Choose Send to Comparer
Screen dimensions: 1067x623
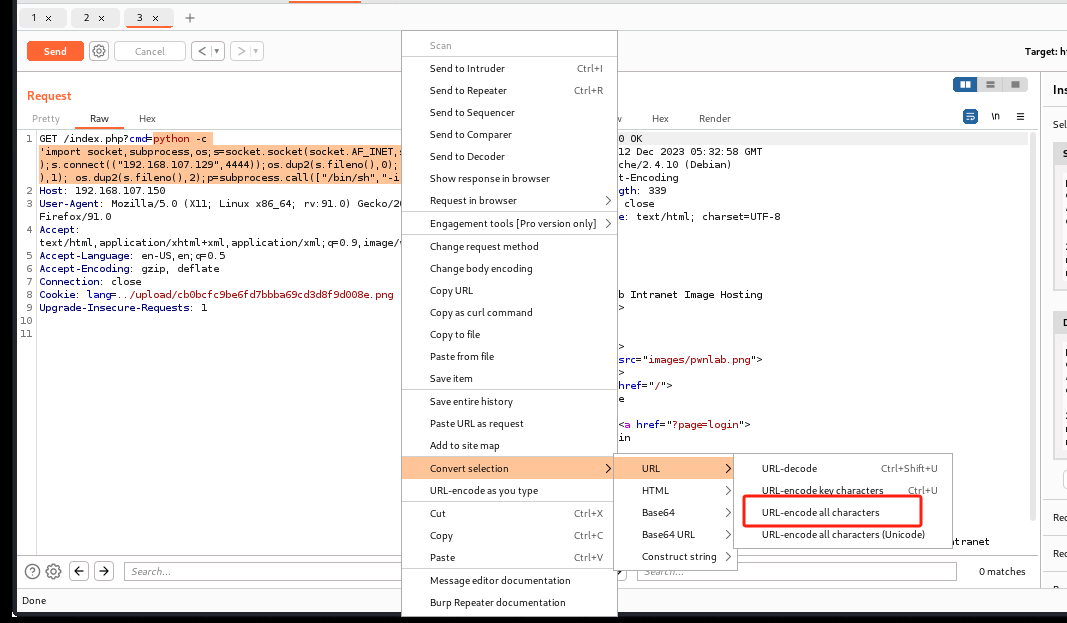pyautogui.click(x=510, y=135)
